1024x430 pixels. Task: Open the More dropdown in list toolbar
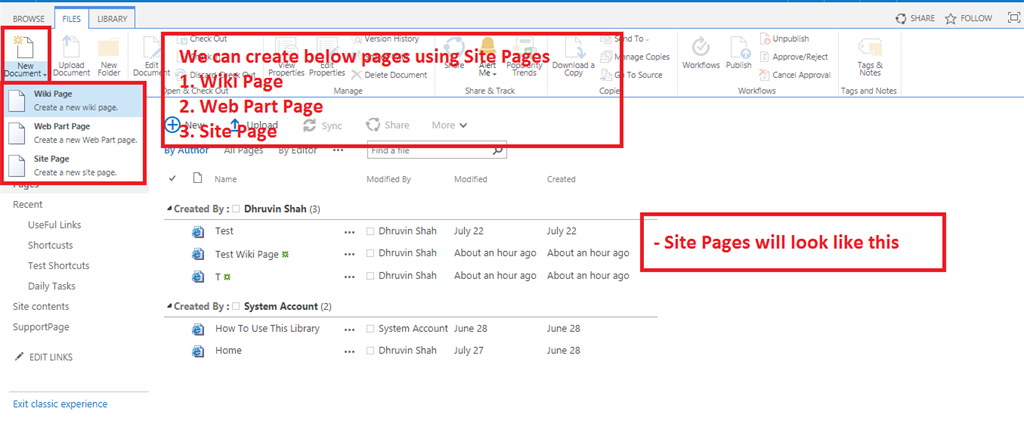[x=449, y=125]
